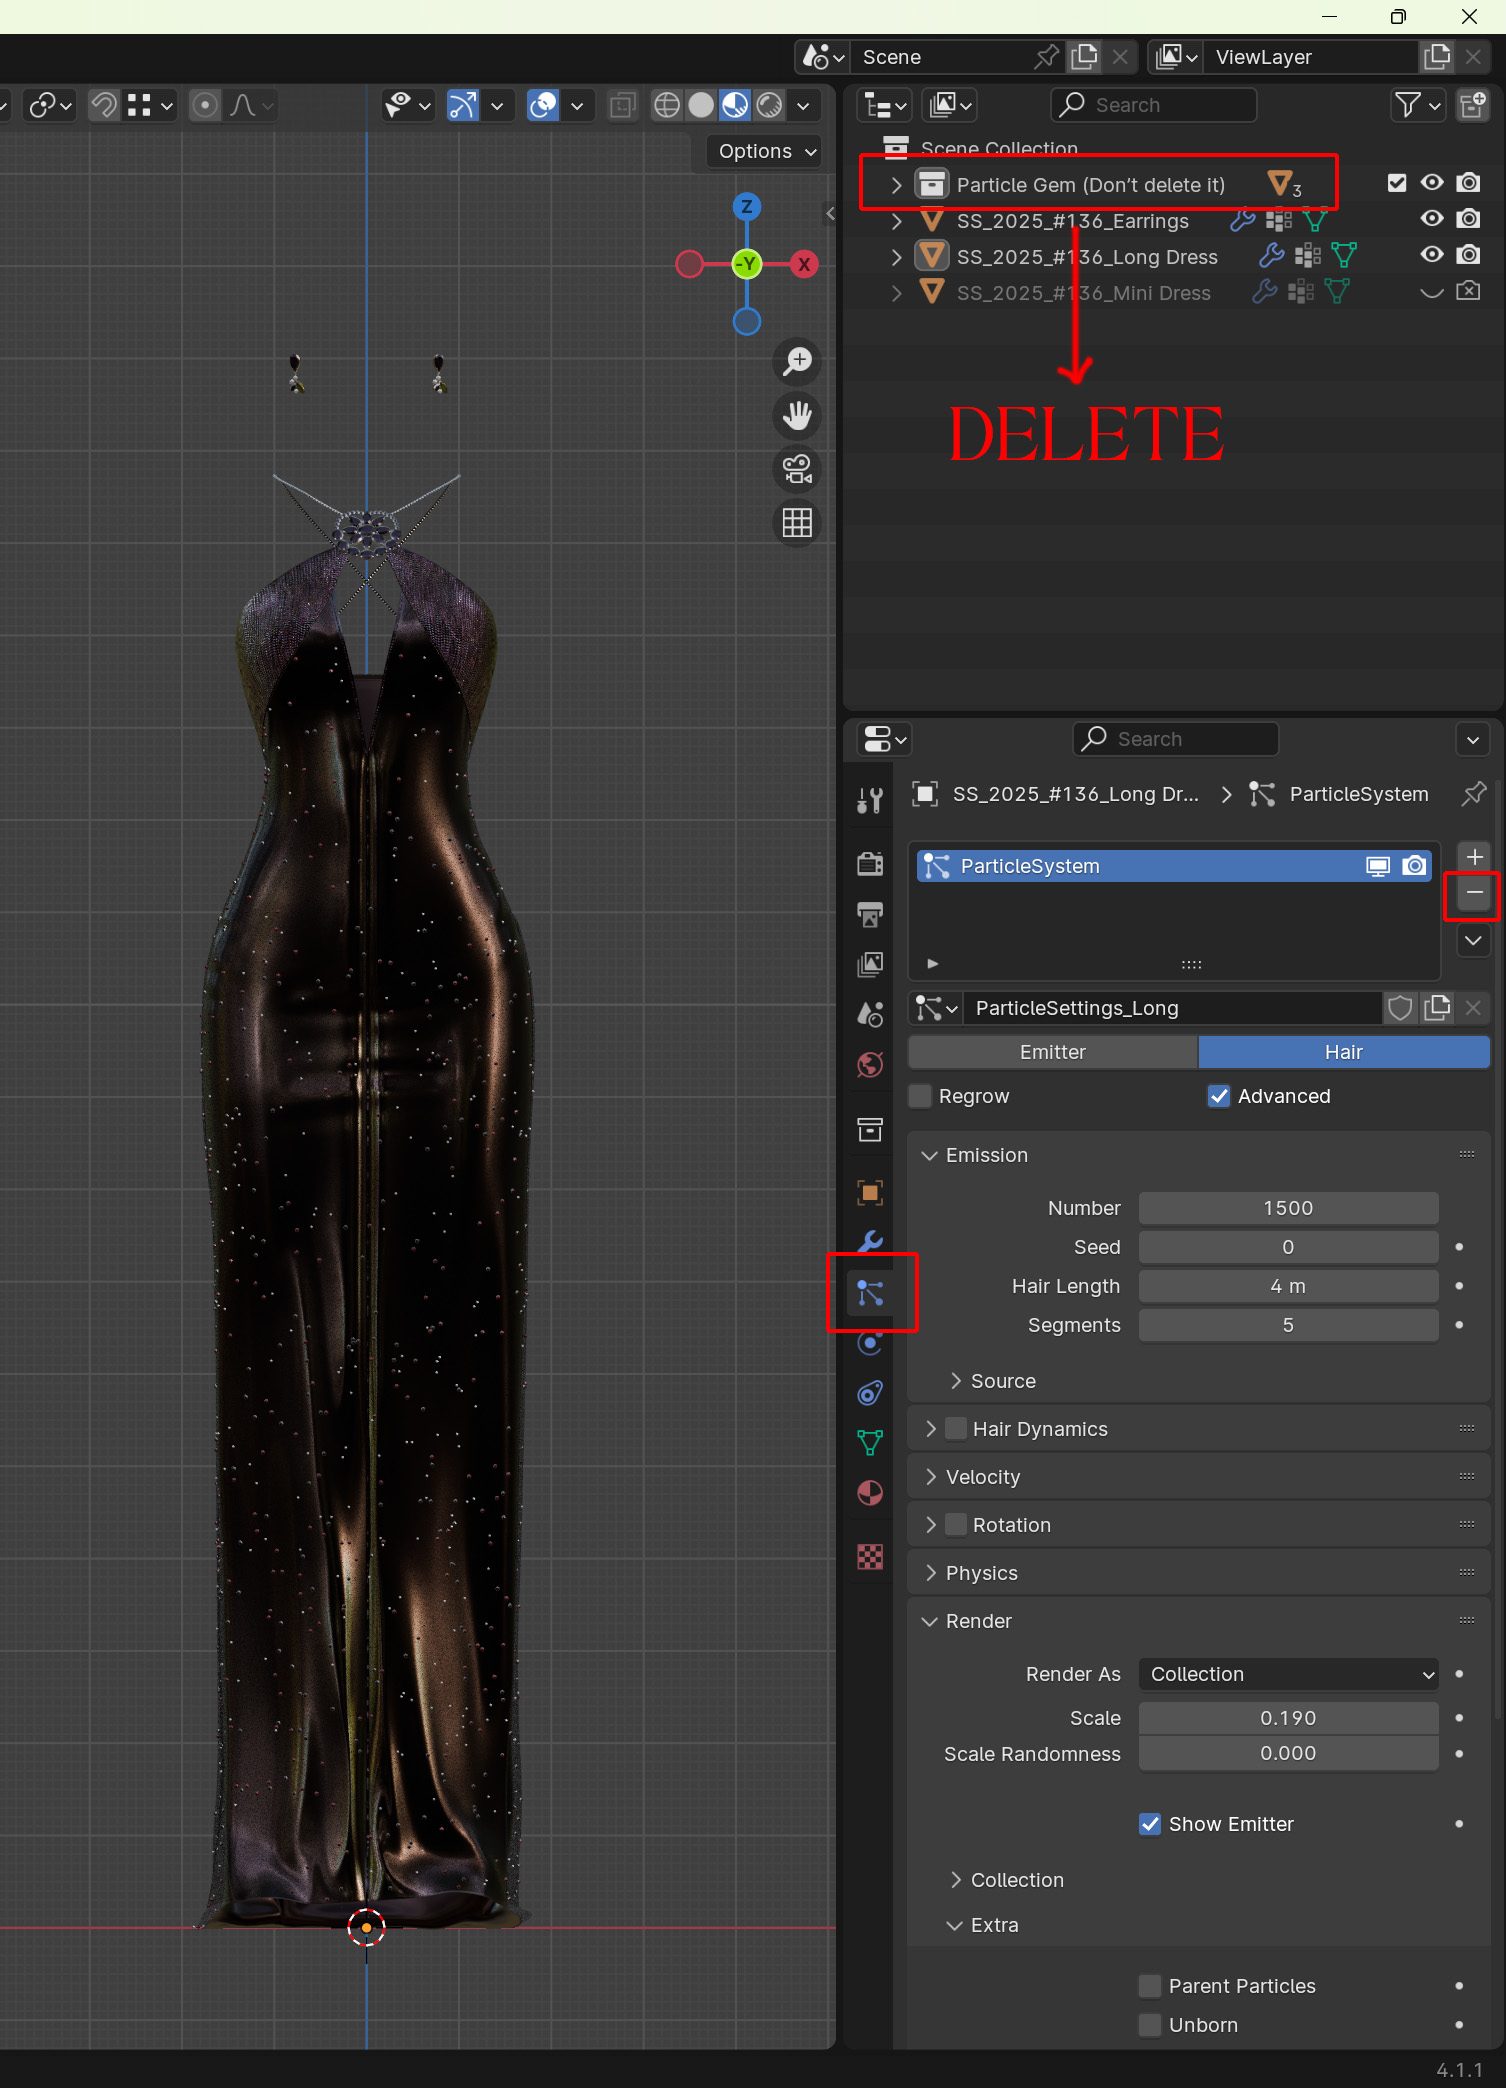Enable the Parent Particles checkbox

(1150, 1986)
